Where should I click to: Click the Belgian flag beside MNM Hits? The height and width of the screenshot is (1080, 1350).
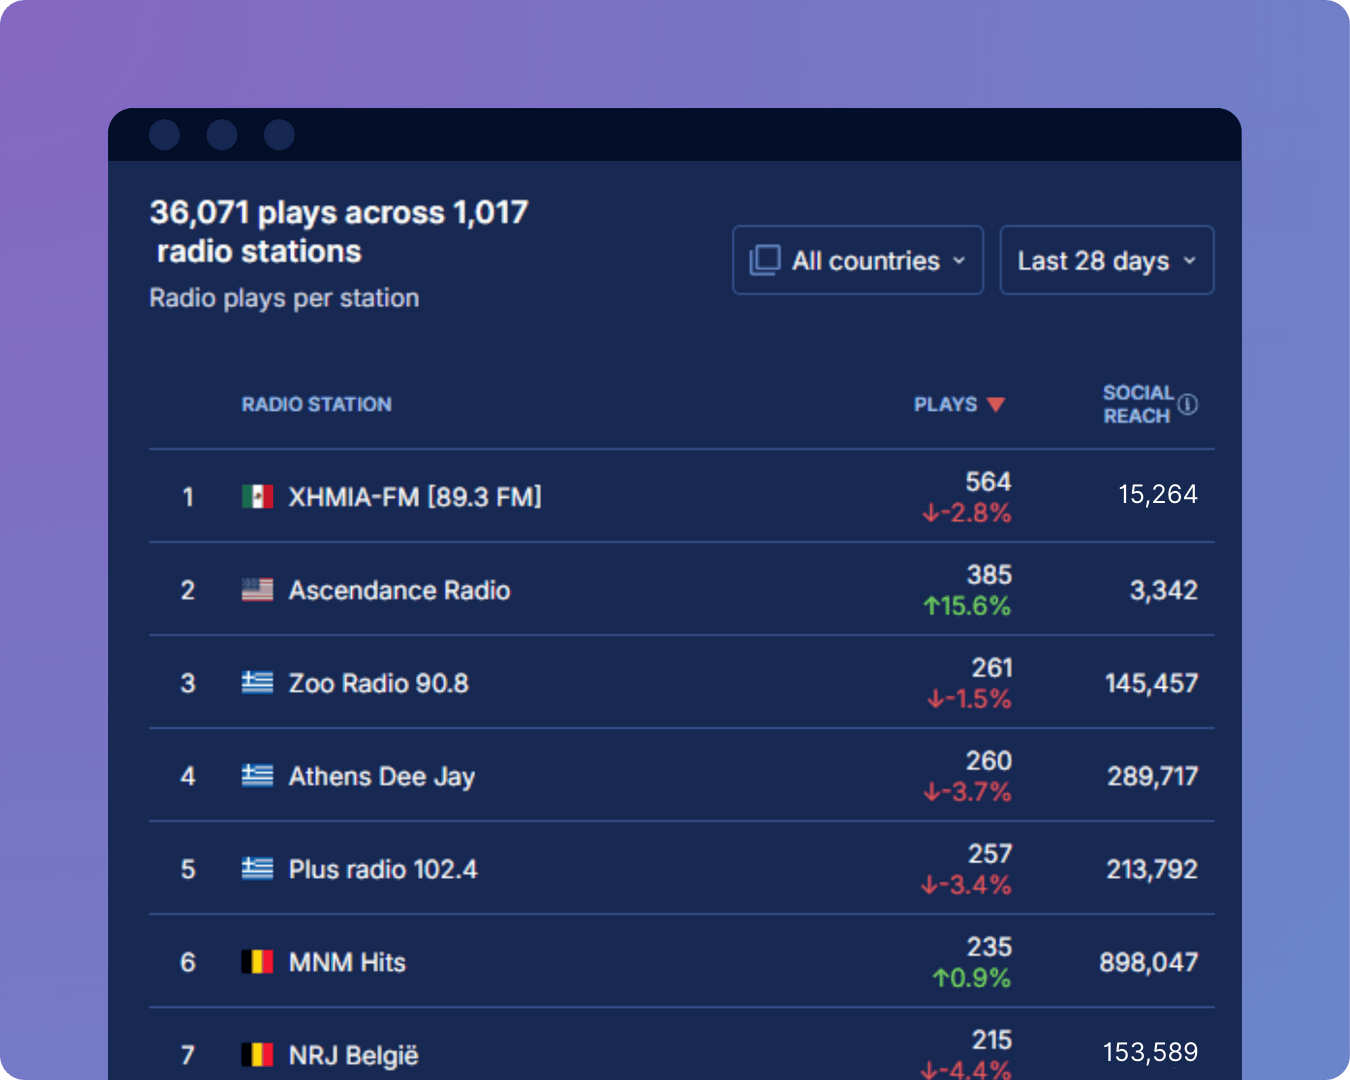257,962
